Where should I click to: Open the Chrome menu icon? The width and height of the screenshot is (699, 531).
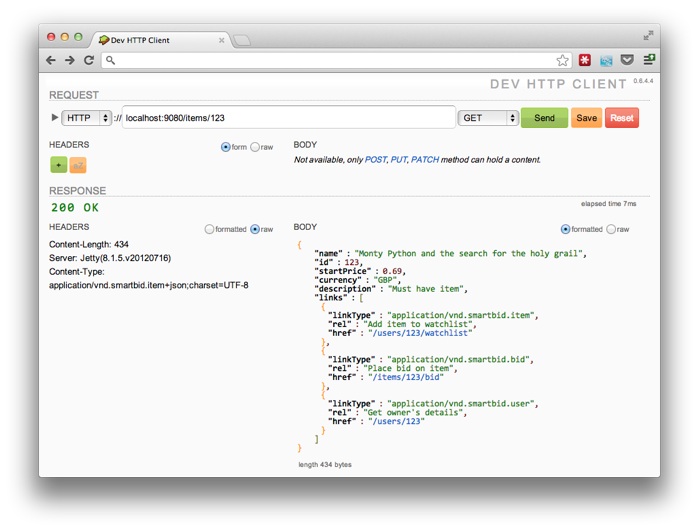coord(649,59)
